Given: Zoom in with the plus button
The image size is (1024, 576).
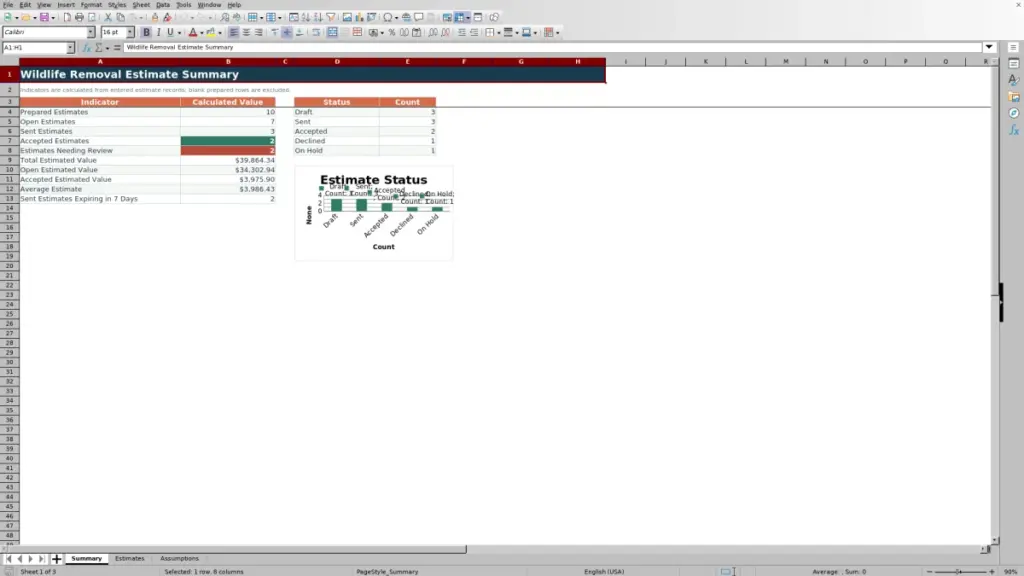Looking at the screenshot, I should pyautogui.click(x=992, y=572).
